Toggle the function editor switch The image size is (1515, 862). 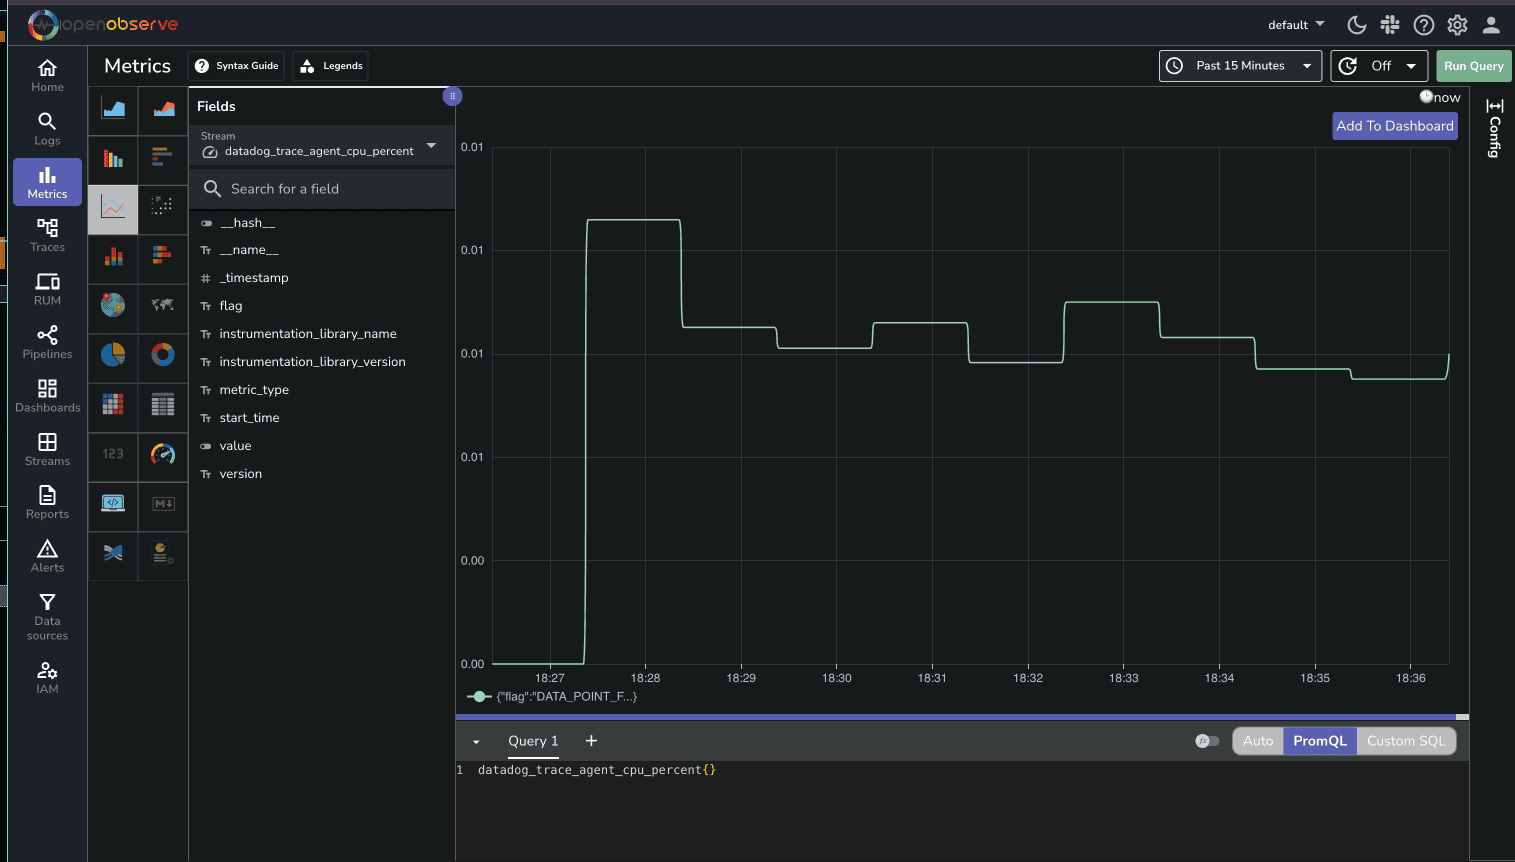pyautogui.click(x=1207, y=741)
